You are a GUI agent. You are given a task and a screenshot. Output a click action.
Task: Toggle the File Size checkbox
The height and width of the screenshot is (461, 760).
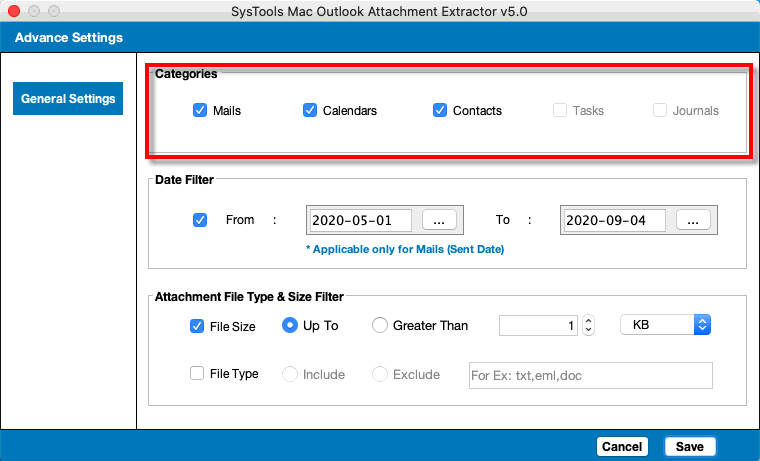[x=197, y=326]
